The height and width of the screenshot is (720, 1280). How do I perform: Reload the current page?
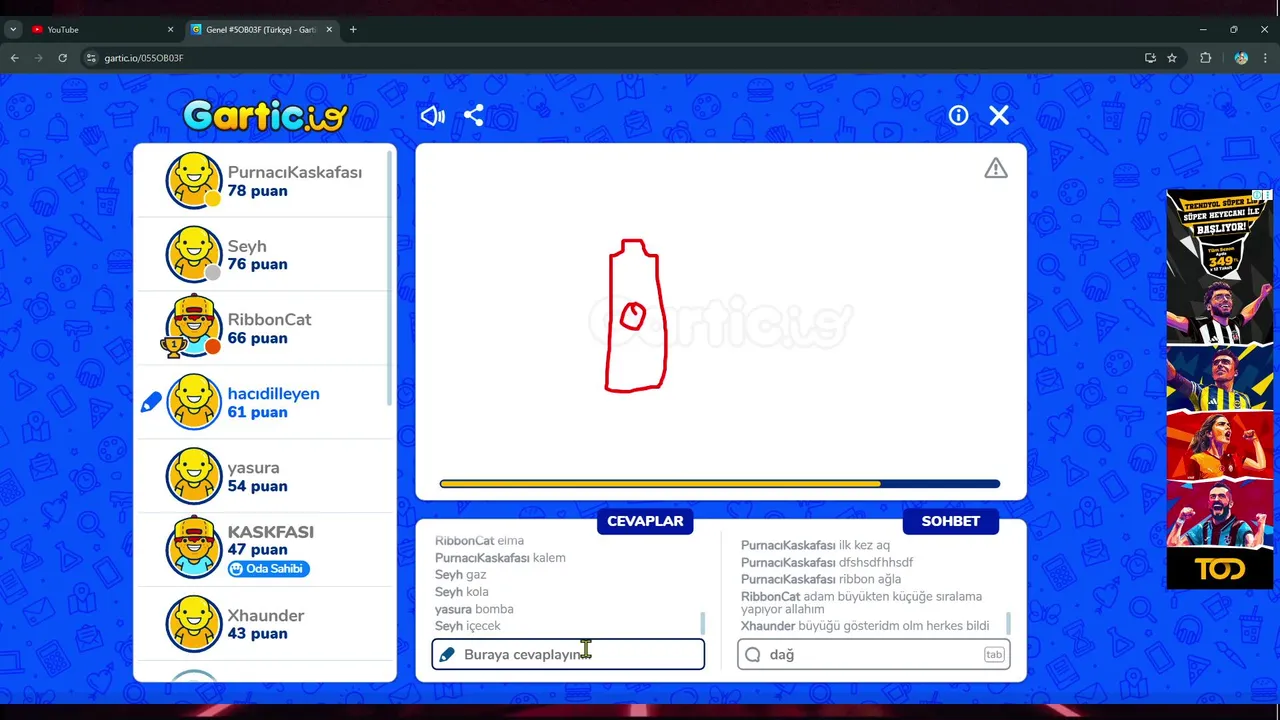63,58
